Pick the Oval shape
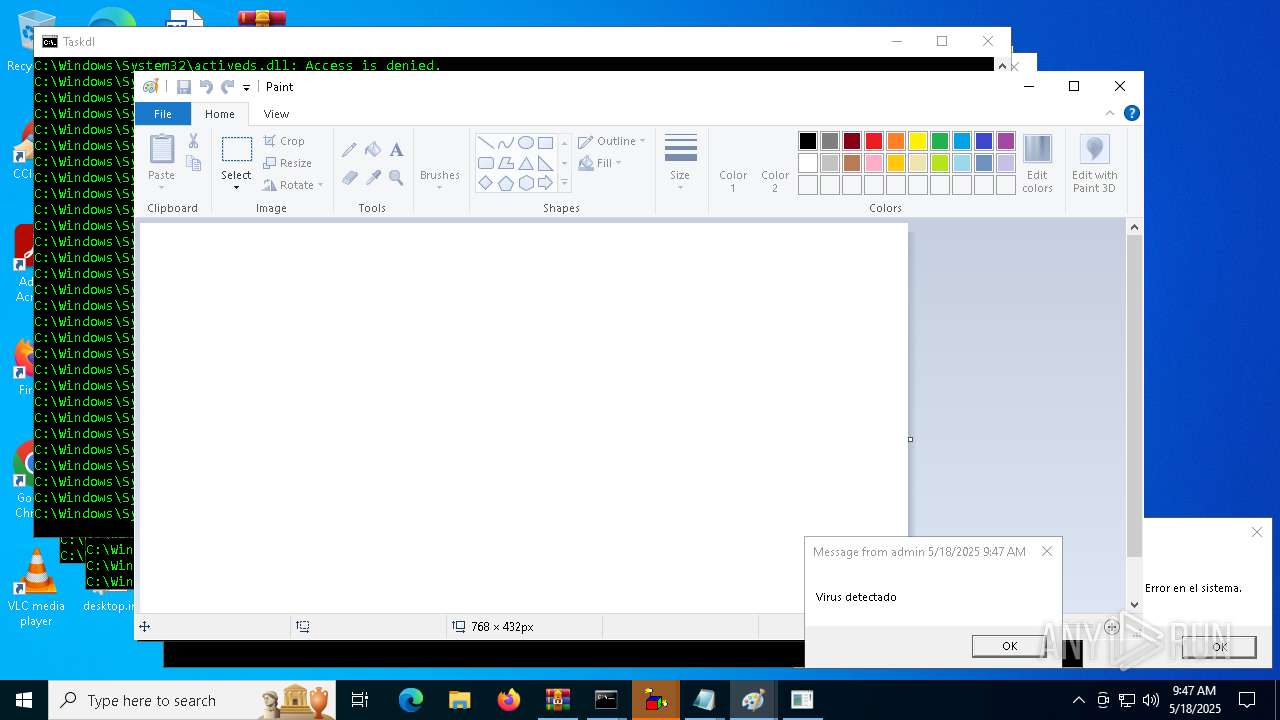 (526, 143)
